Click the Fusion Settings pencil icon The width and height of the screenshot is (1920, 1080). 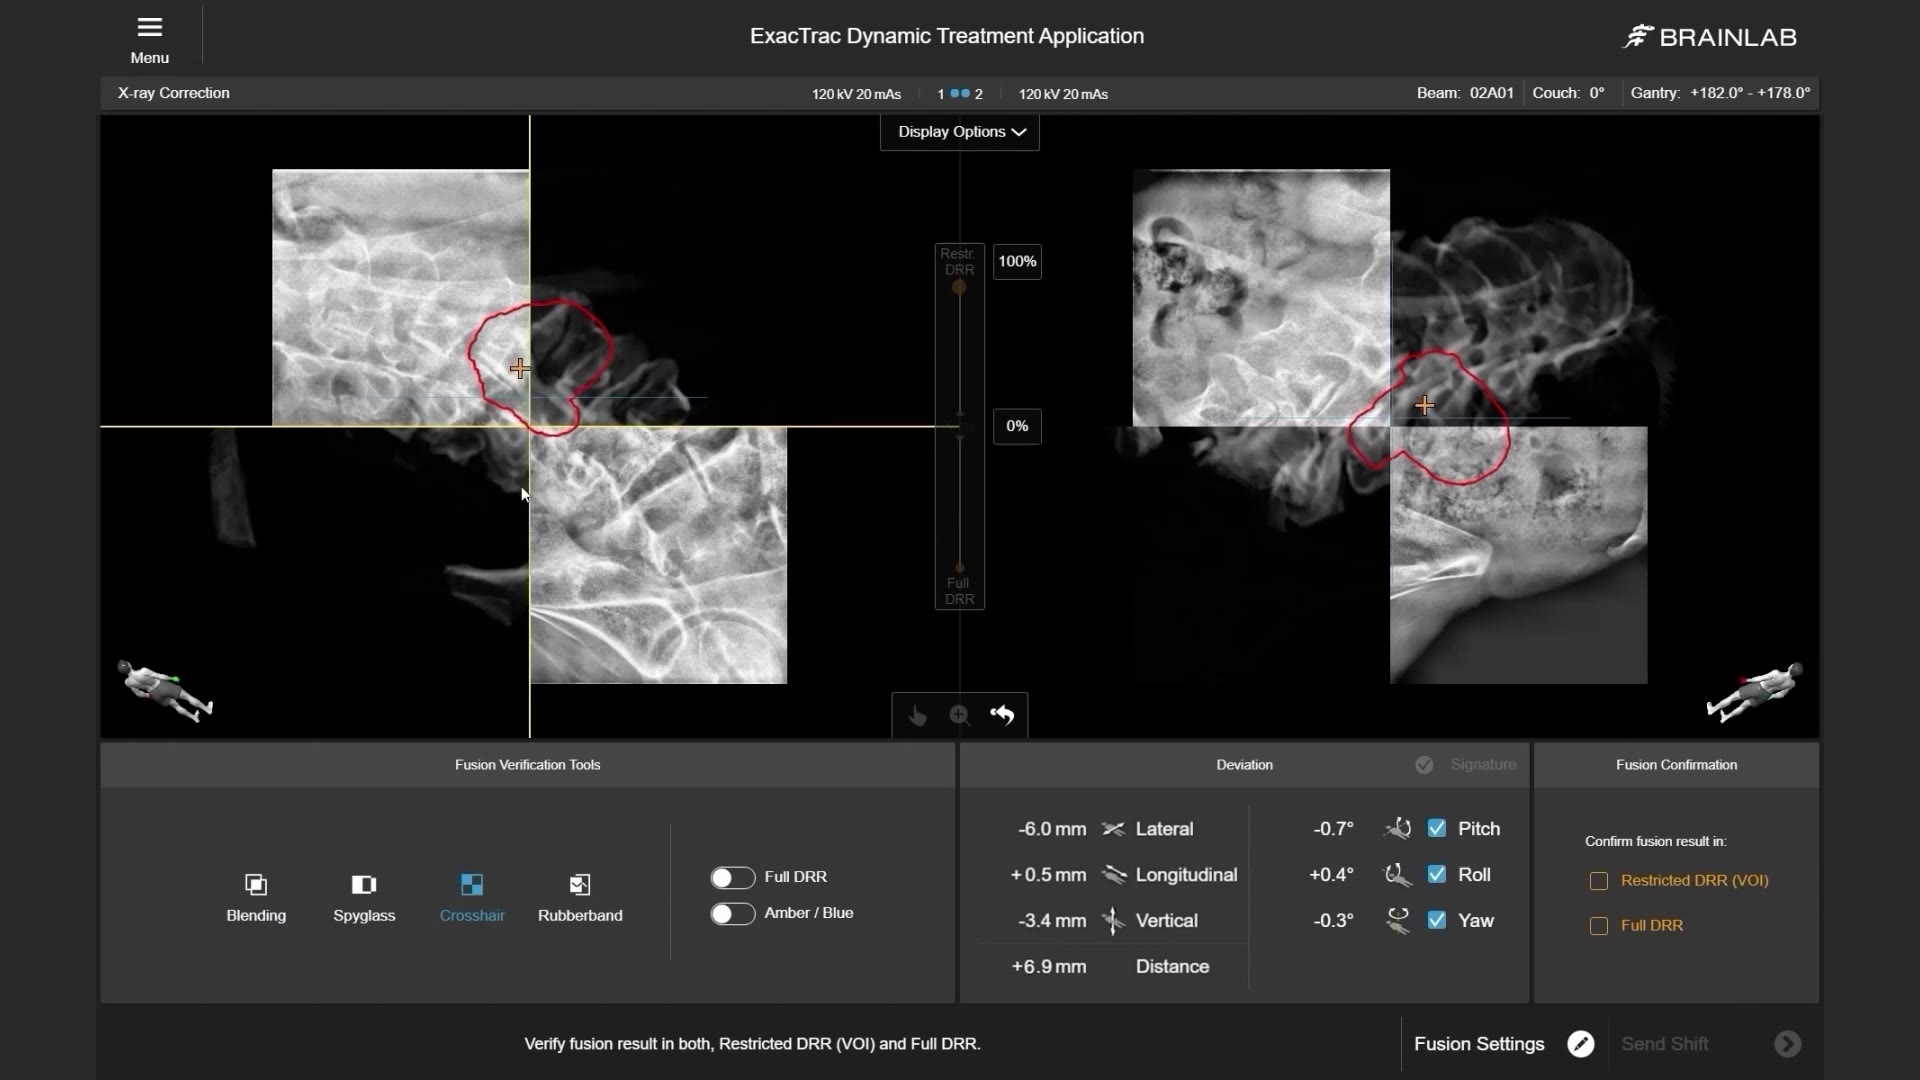1580,1044
